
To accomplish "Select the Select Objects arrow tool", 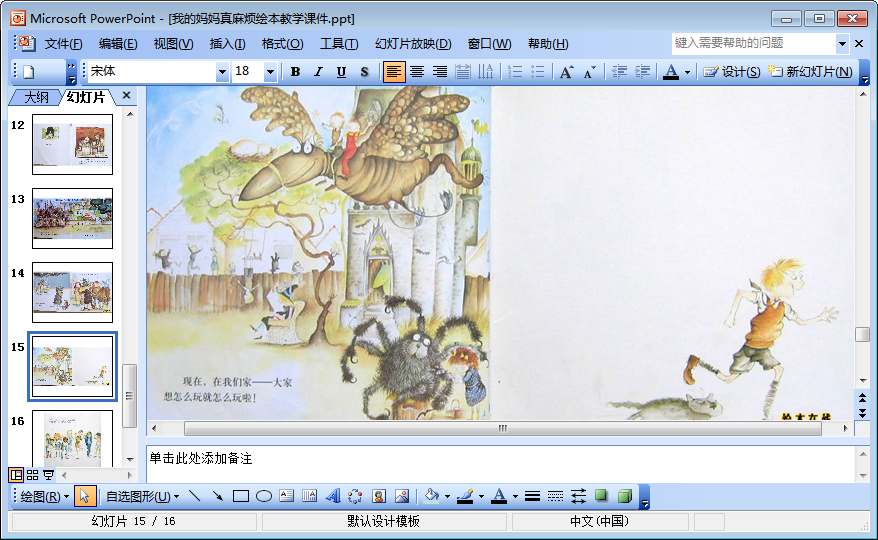I will [85, 496].
